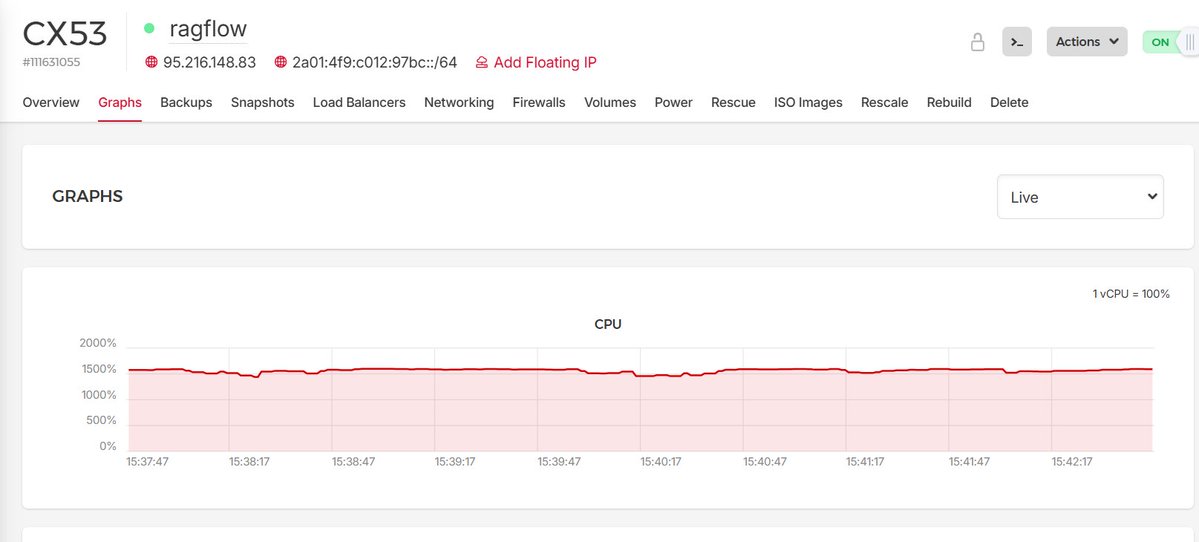1199x542 pixels.
Task: Open the Rebuild tab
Action: coord(949,102)
